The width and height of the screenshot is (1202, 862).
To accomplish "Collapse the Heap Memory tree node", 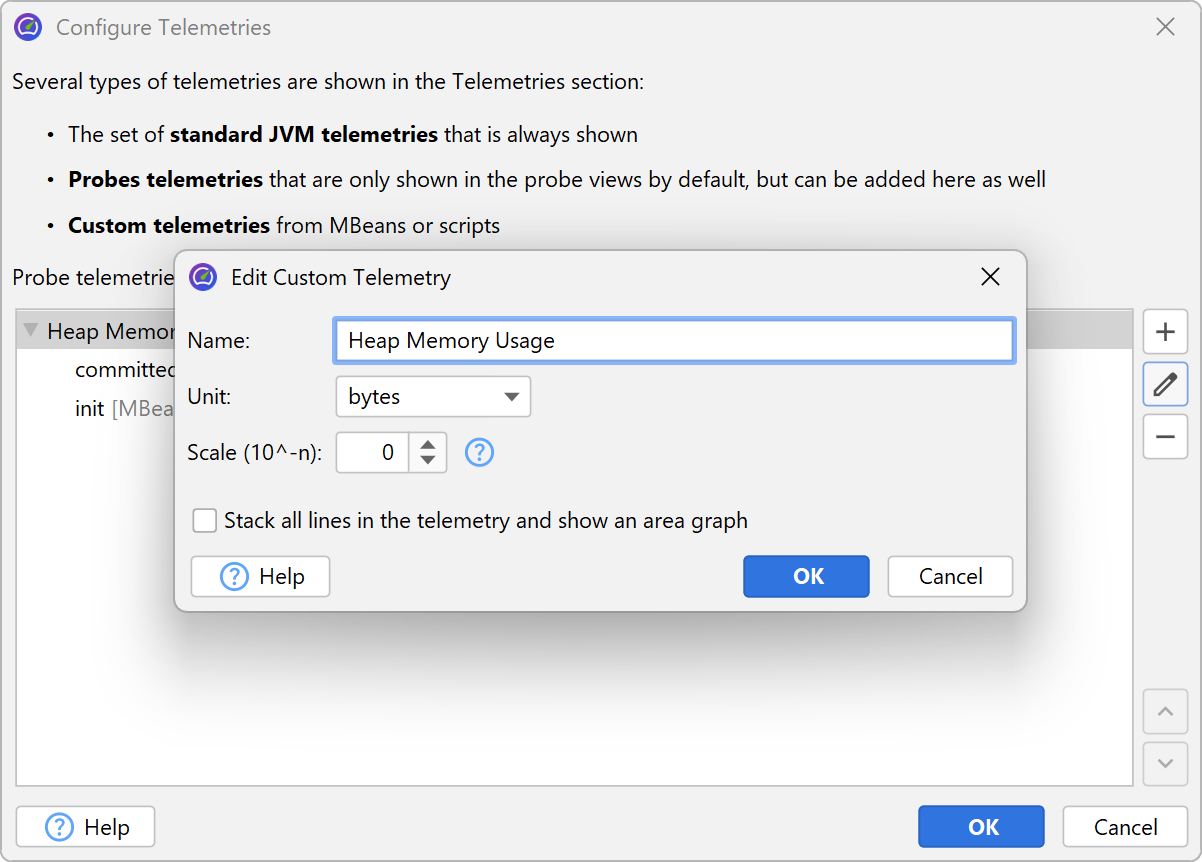I will pos(30,331).
